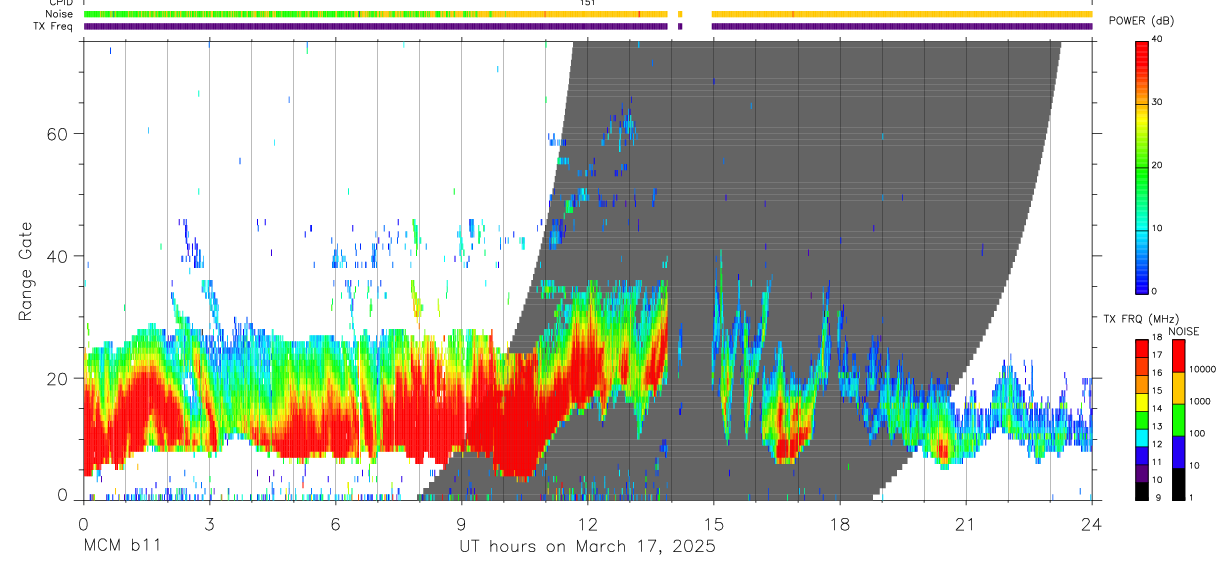Click the orange 10000 noise legend swatch

pos(1179,387)
